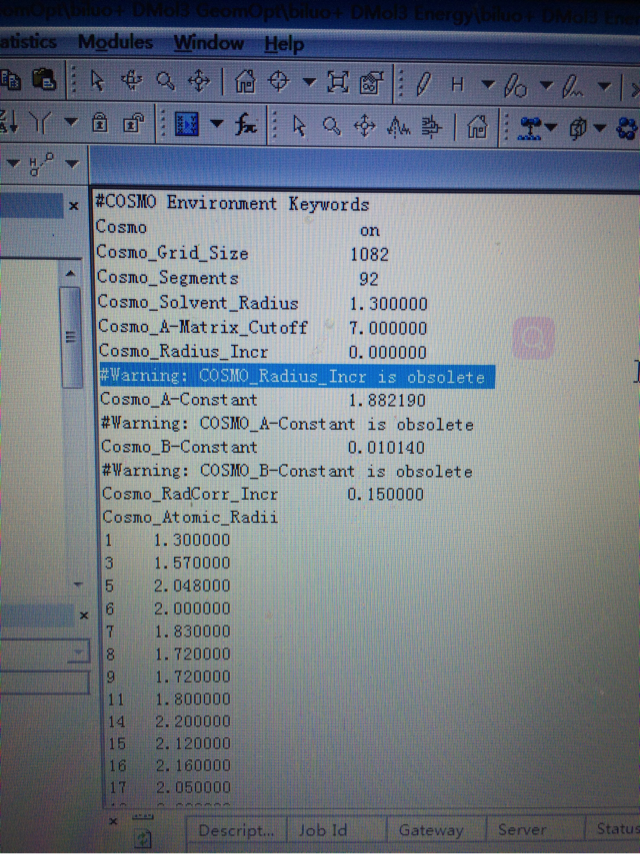Open the Help menu
Screen dimensions: 641x854
click(x=284, y=44)
